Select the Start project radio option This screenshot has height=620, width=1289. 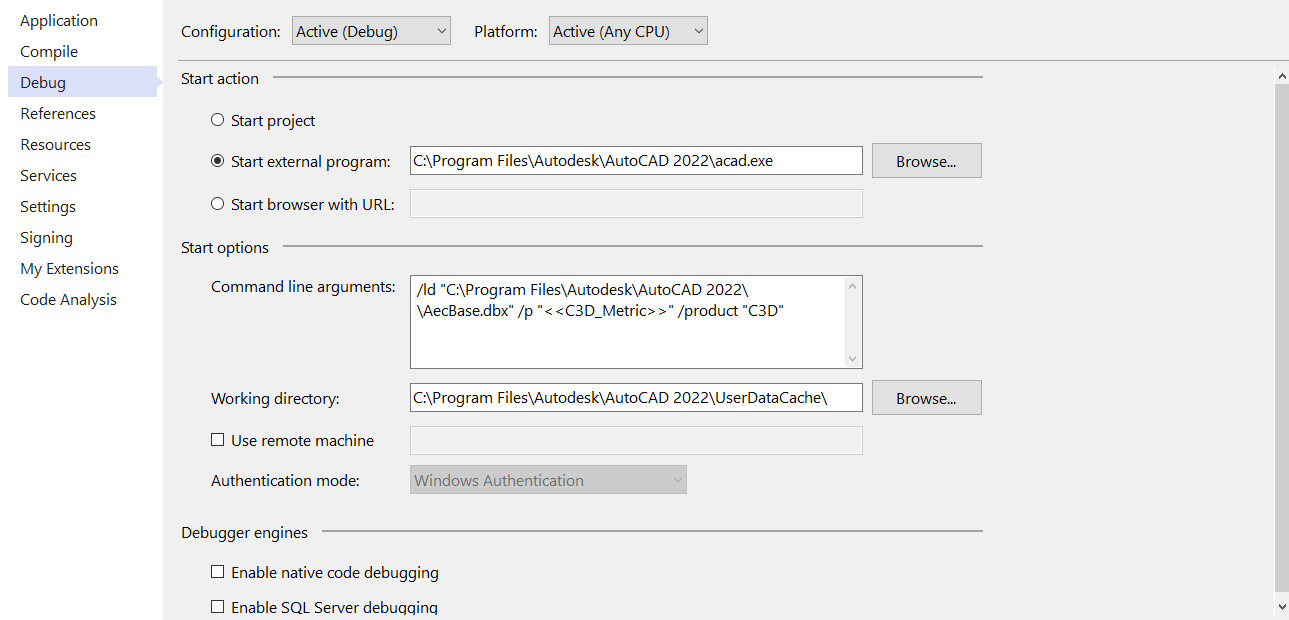(218, 121)
